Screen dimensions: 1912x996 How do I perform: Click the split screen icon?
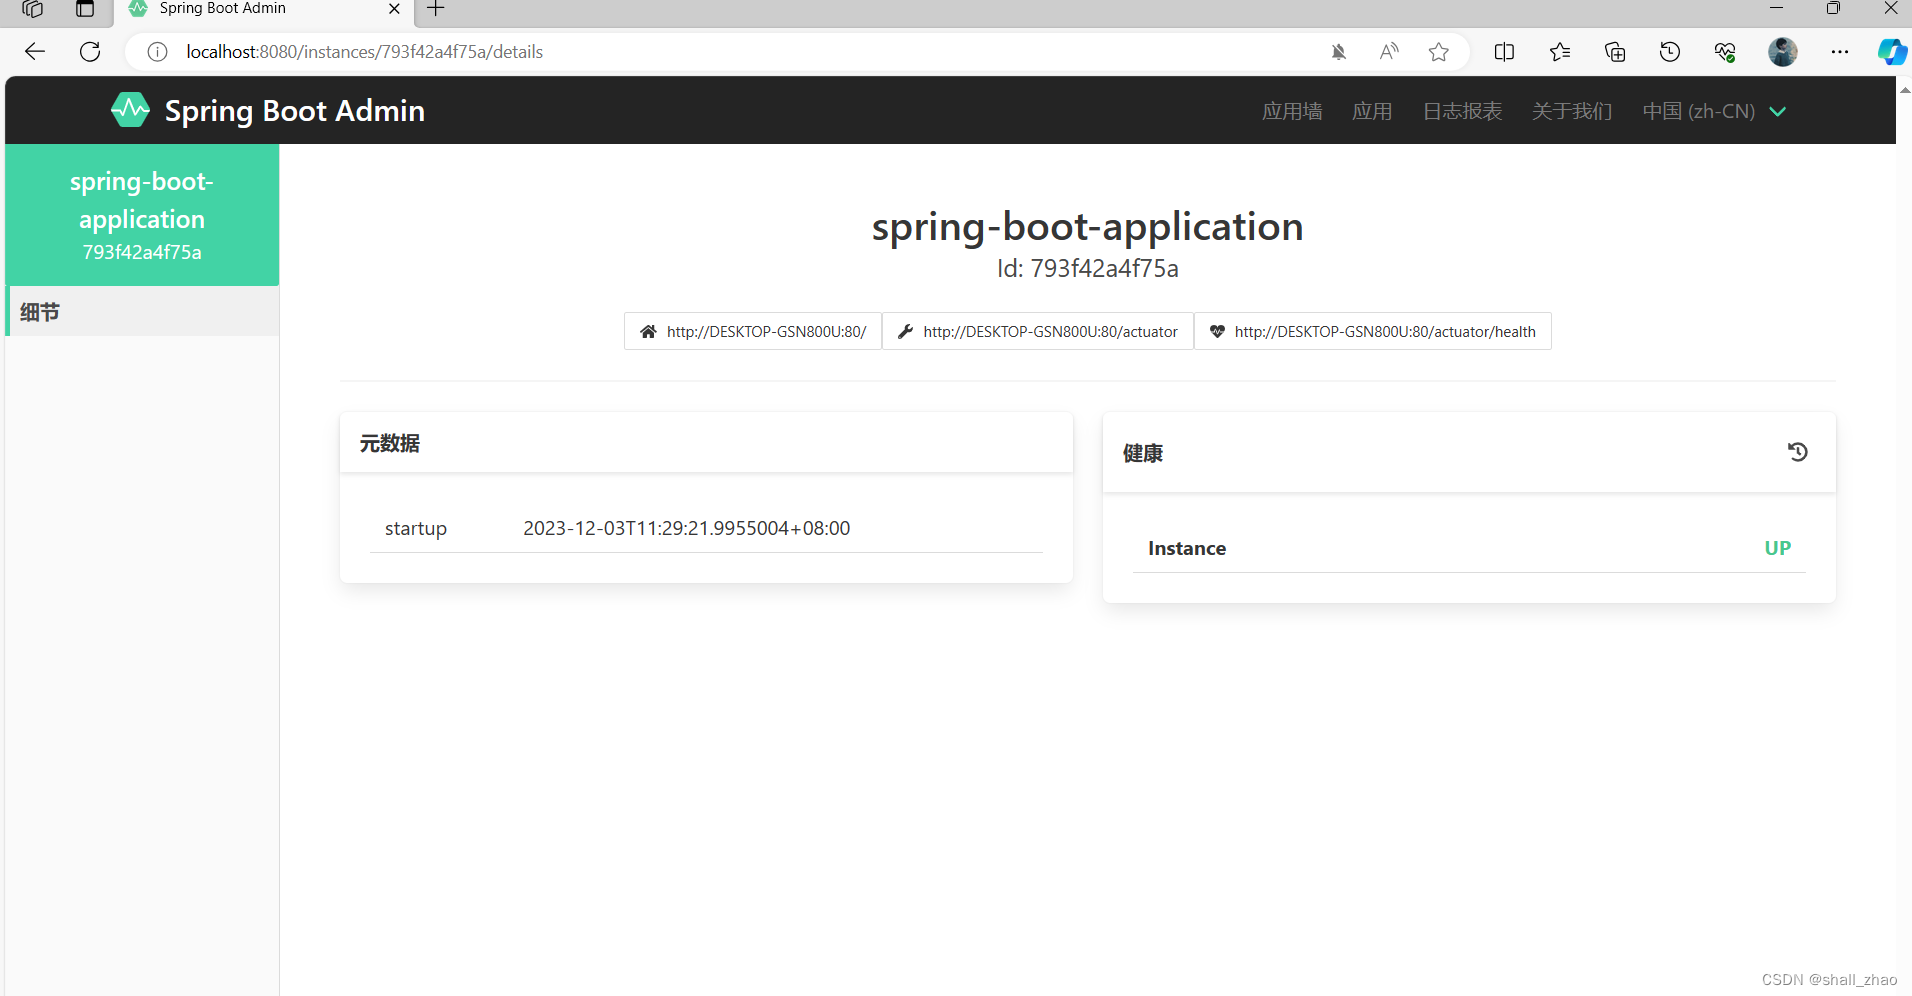click(1503, 52)
